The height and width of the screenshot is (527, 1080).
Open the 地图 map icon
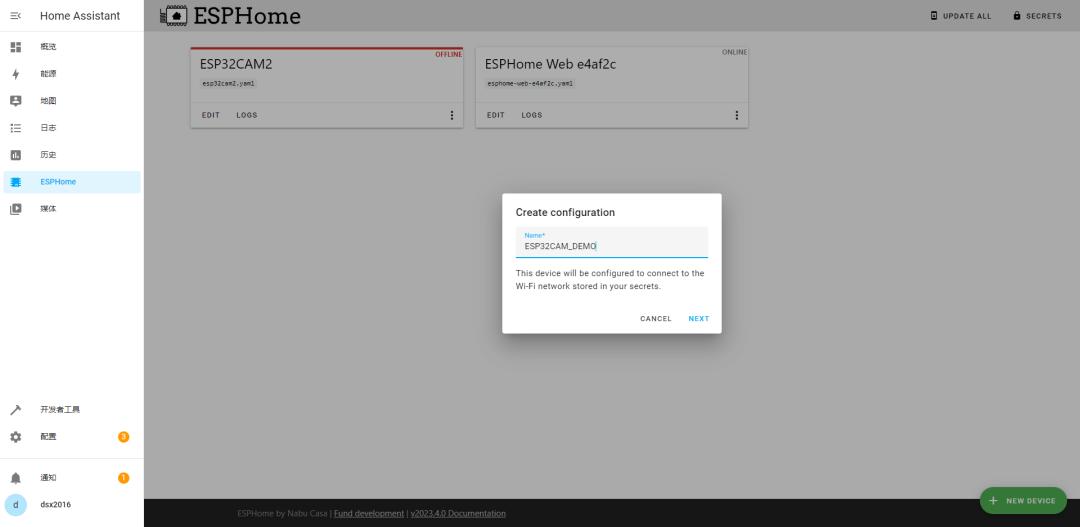point(15,101)
